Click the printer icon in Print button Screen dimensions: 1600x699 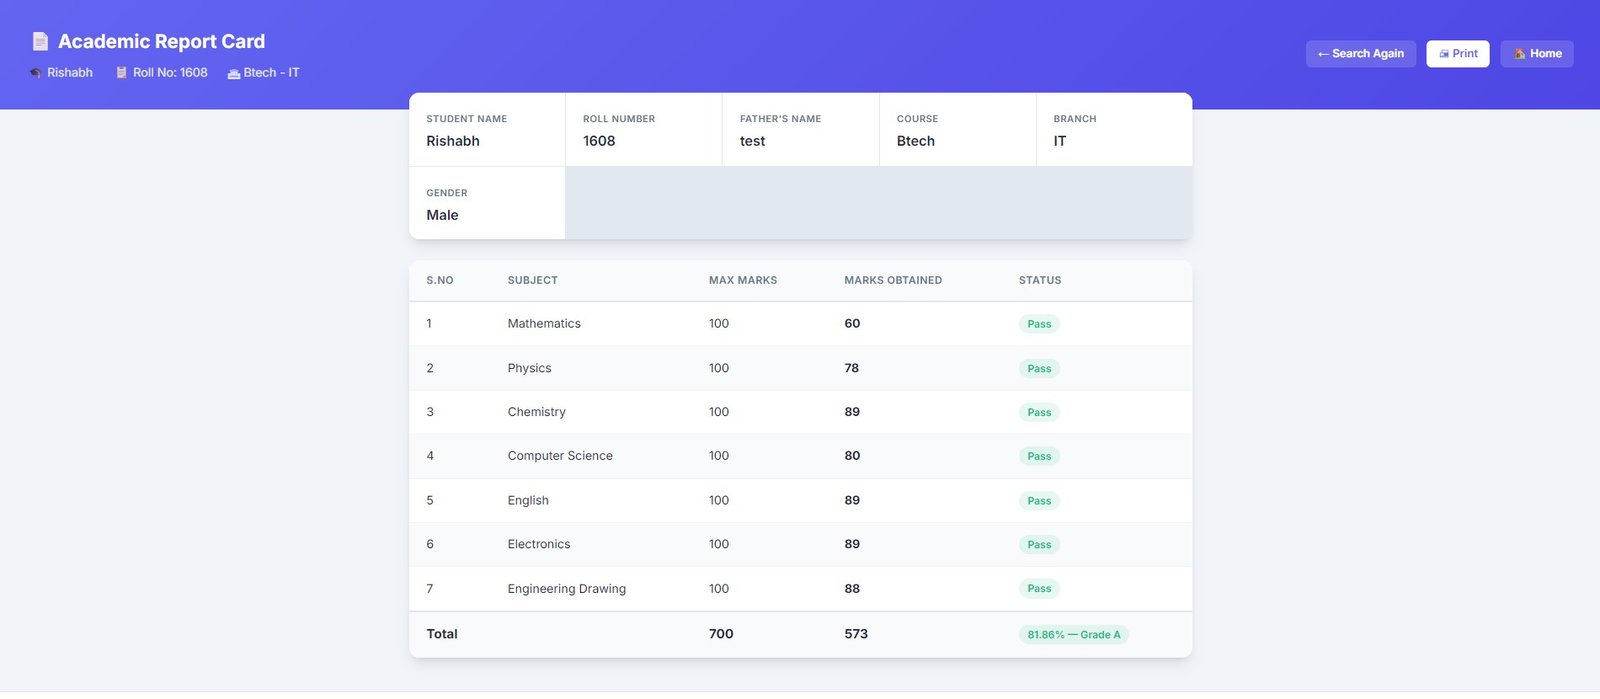click(x=1443, y=54)
